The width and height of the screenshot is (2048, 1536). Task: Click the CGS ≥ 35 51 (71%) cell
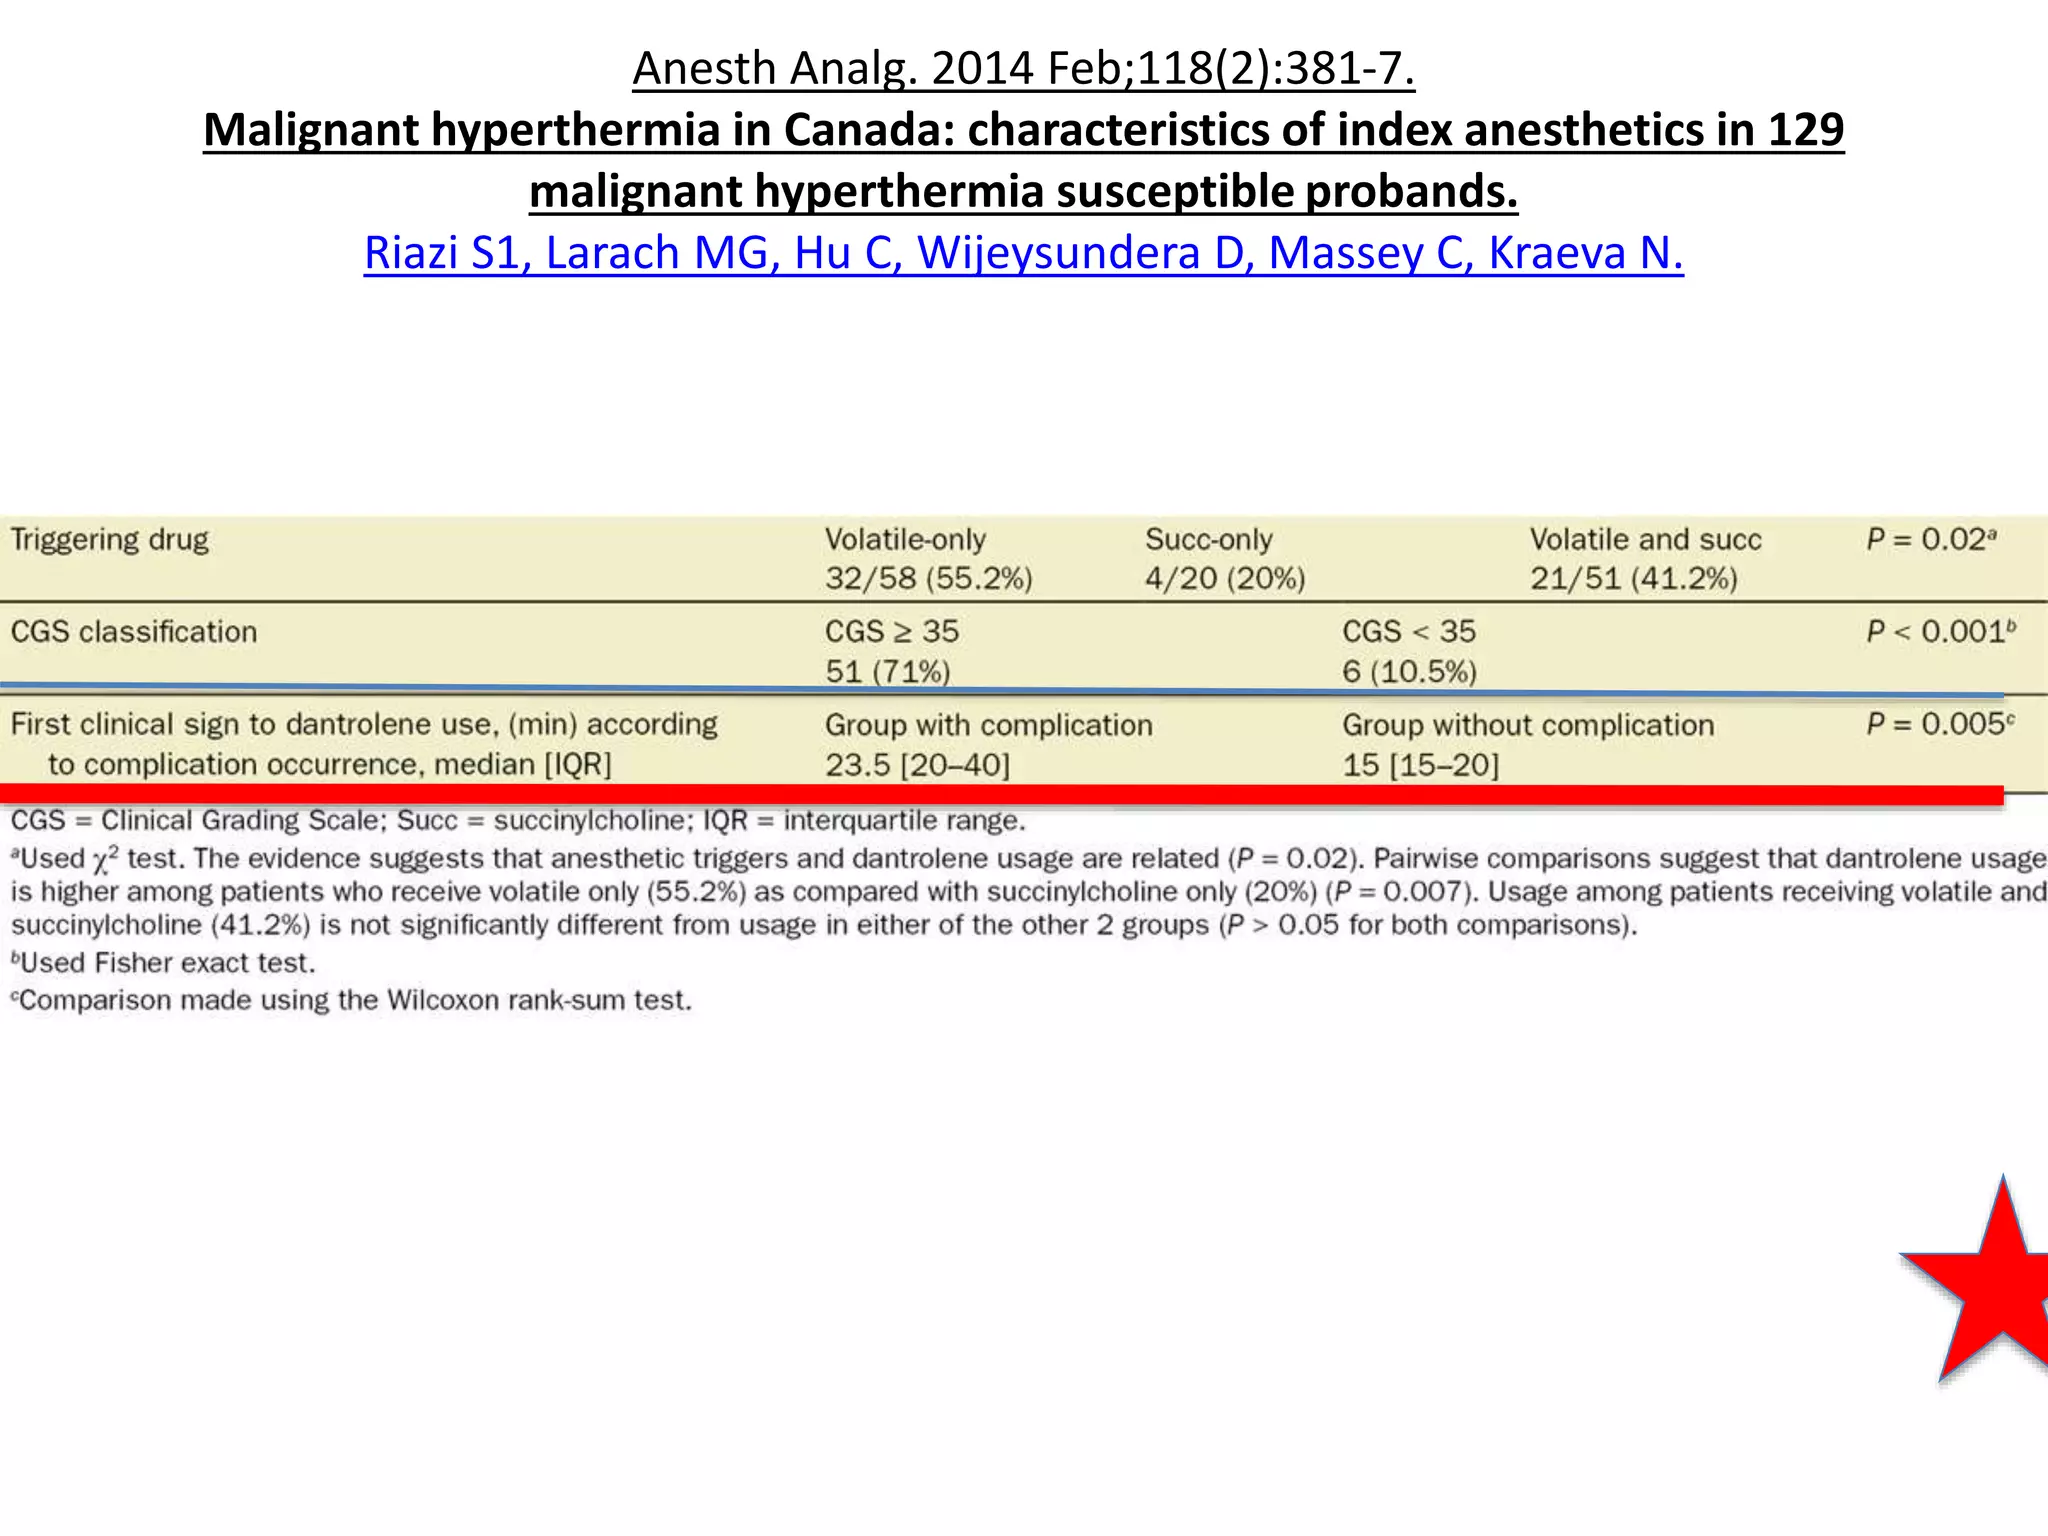tap(891, 651)
